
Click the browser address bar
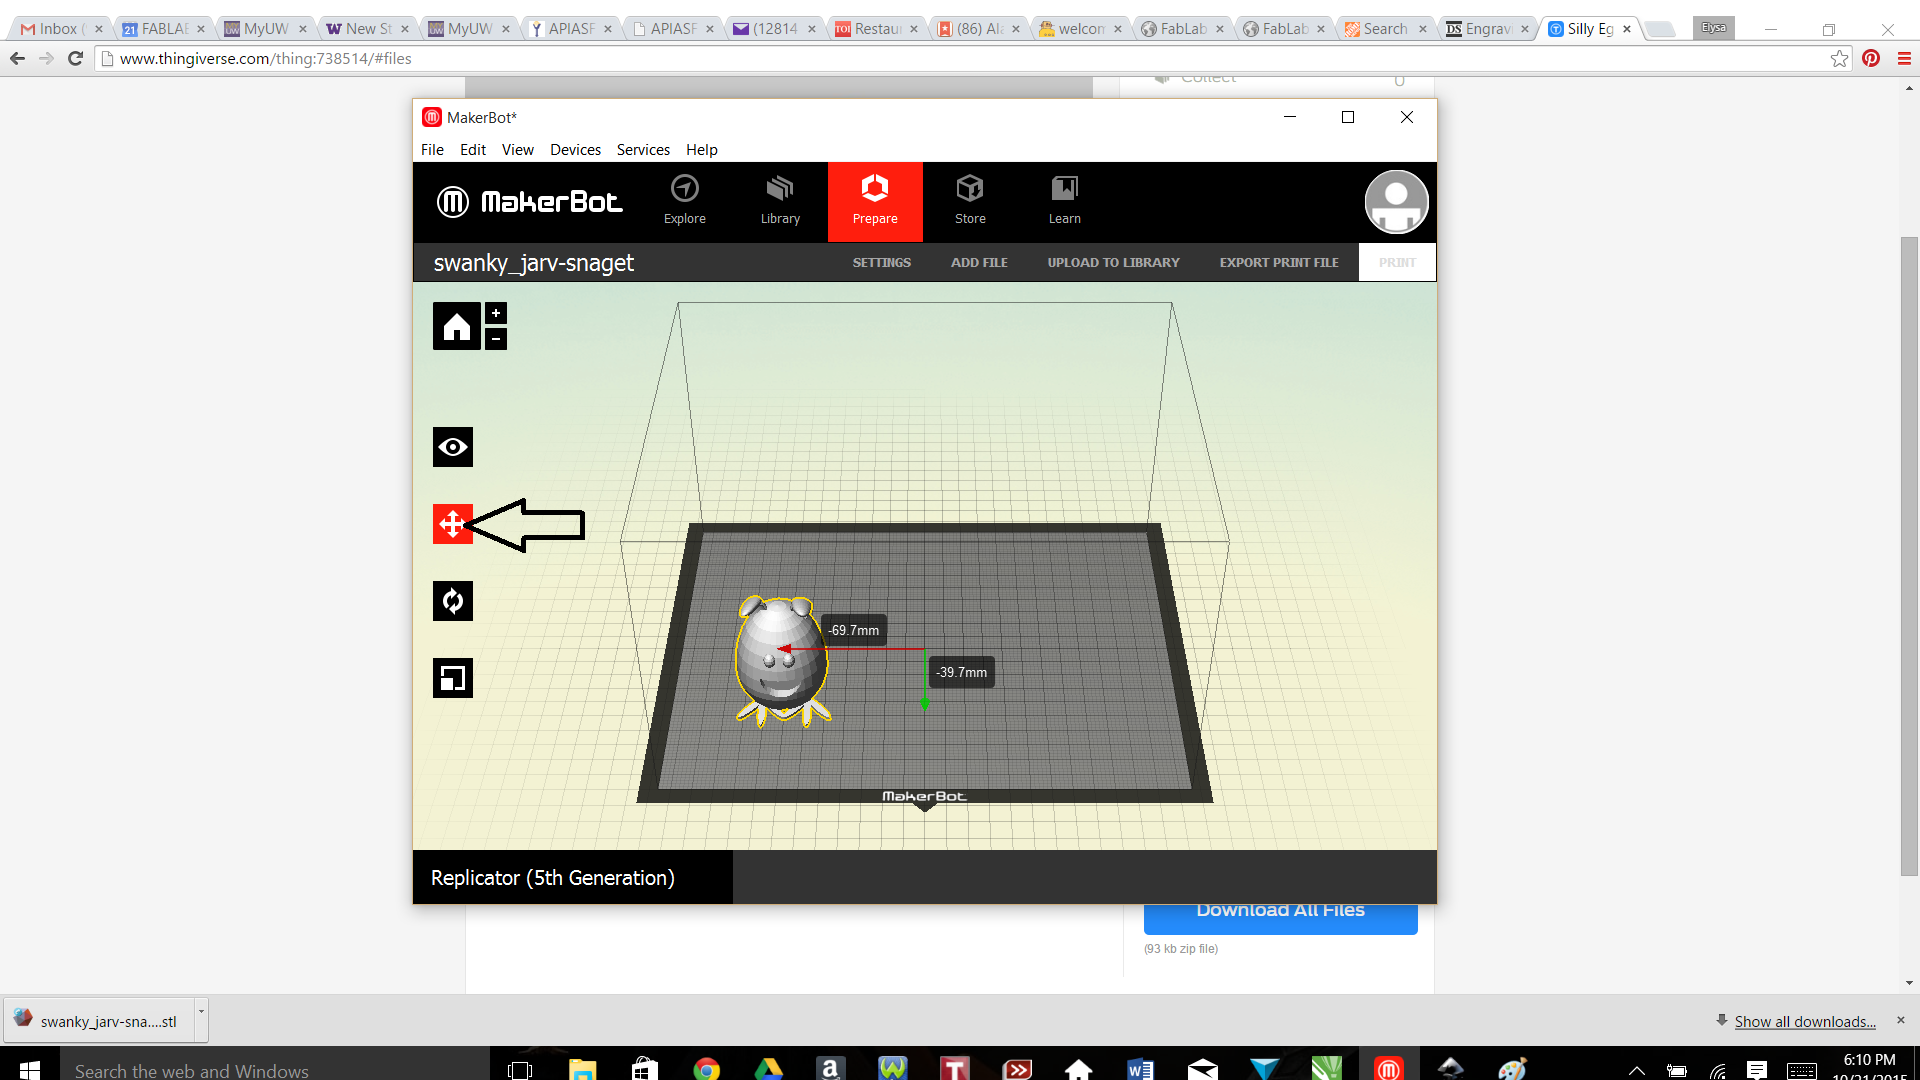[x=960, y=58]
